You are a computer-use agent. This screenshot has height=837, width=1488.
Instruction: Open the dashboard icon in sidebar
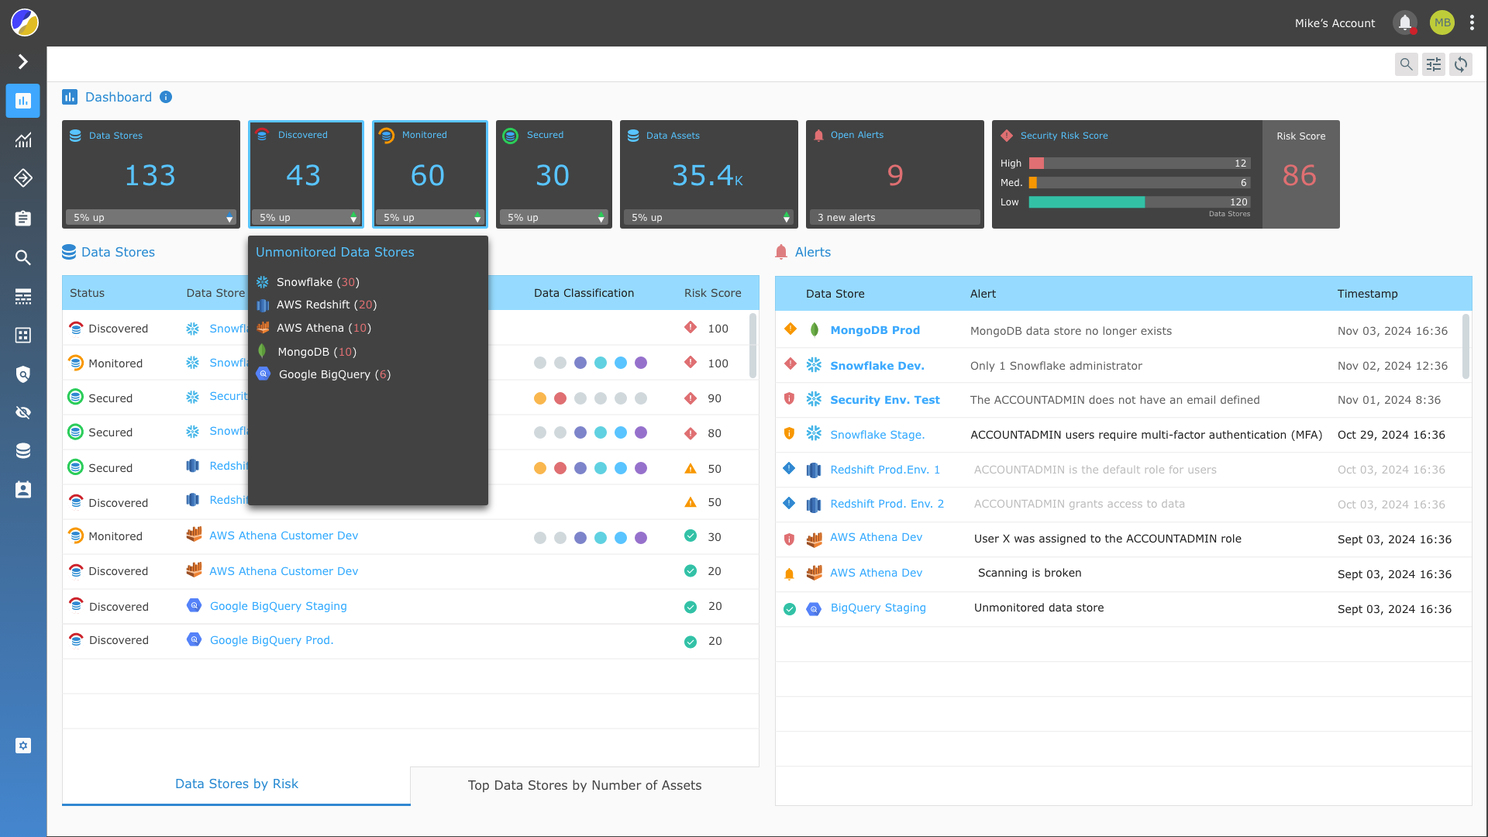tap(23, 101)
